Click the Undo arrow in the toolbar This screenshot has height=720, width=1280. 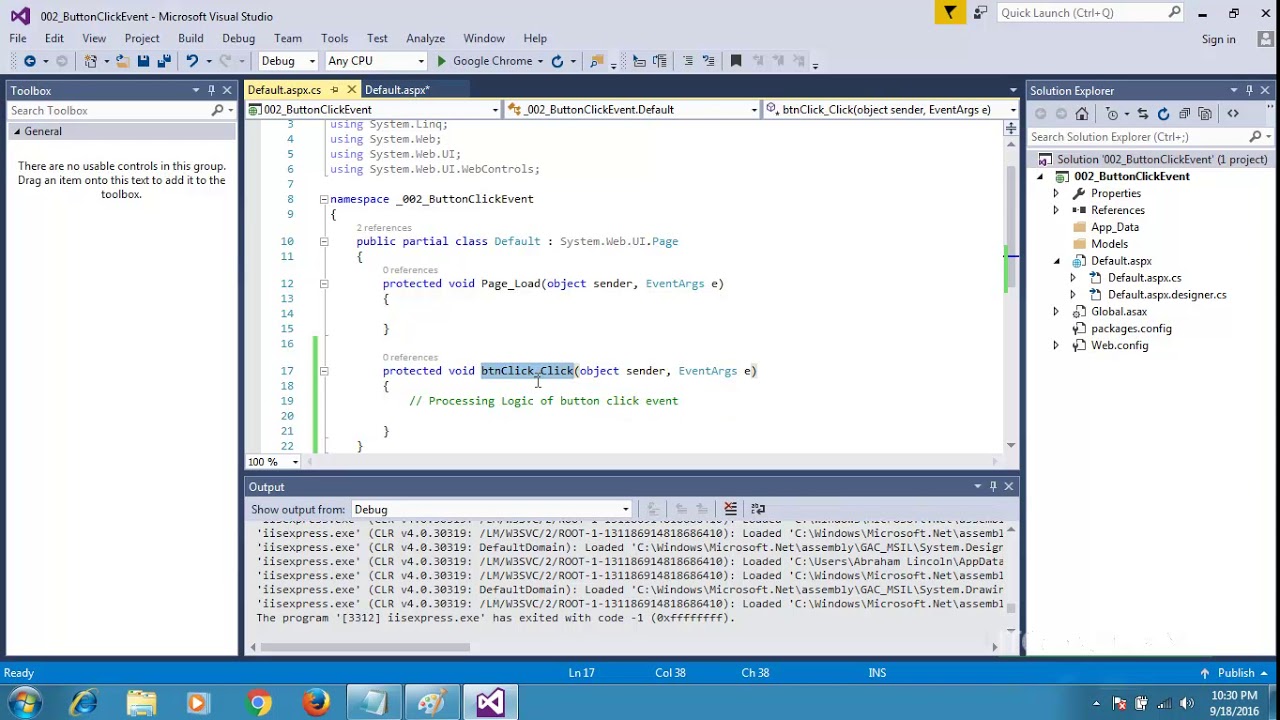(192, 61)
